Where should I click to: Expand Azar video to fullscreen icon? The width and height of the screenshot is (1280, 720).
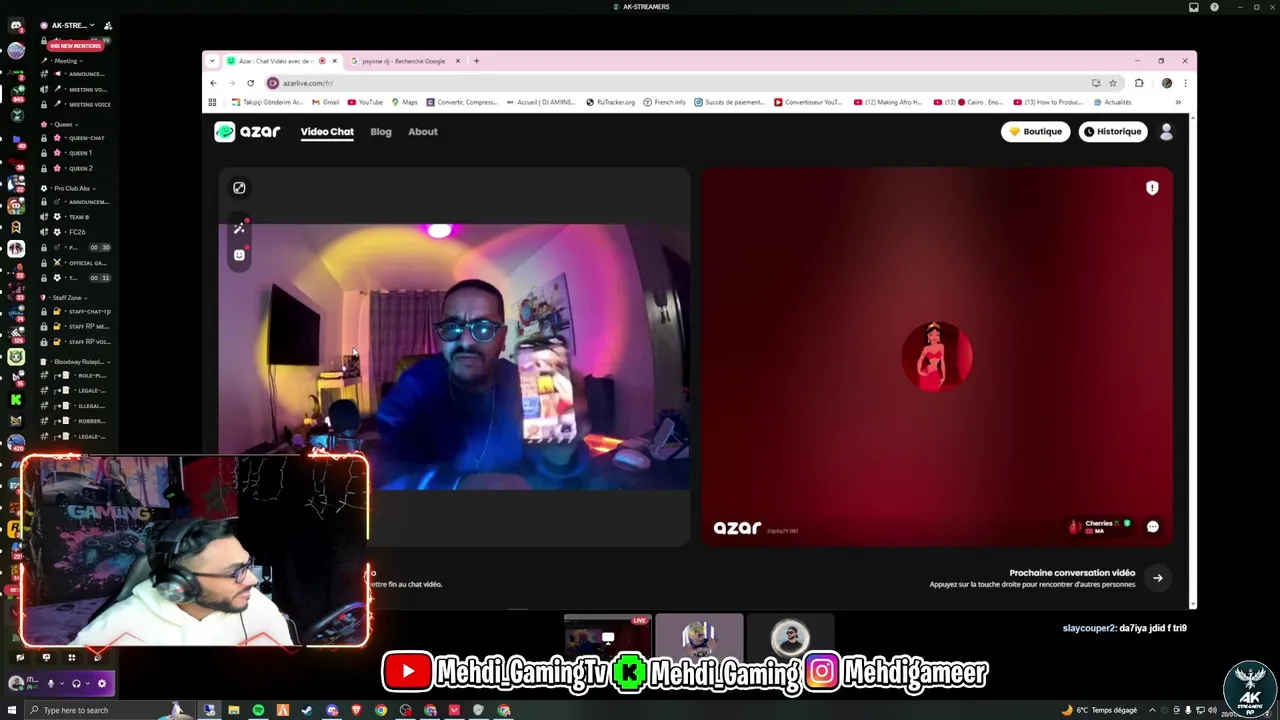239,187
